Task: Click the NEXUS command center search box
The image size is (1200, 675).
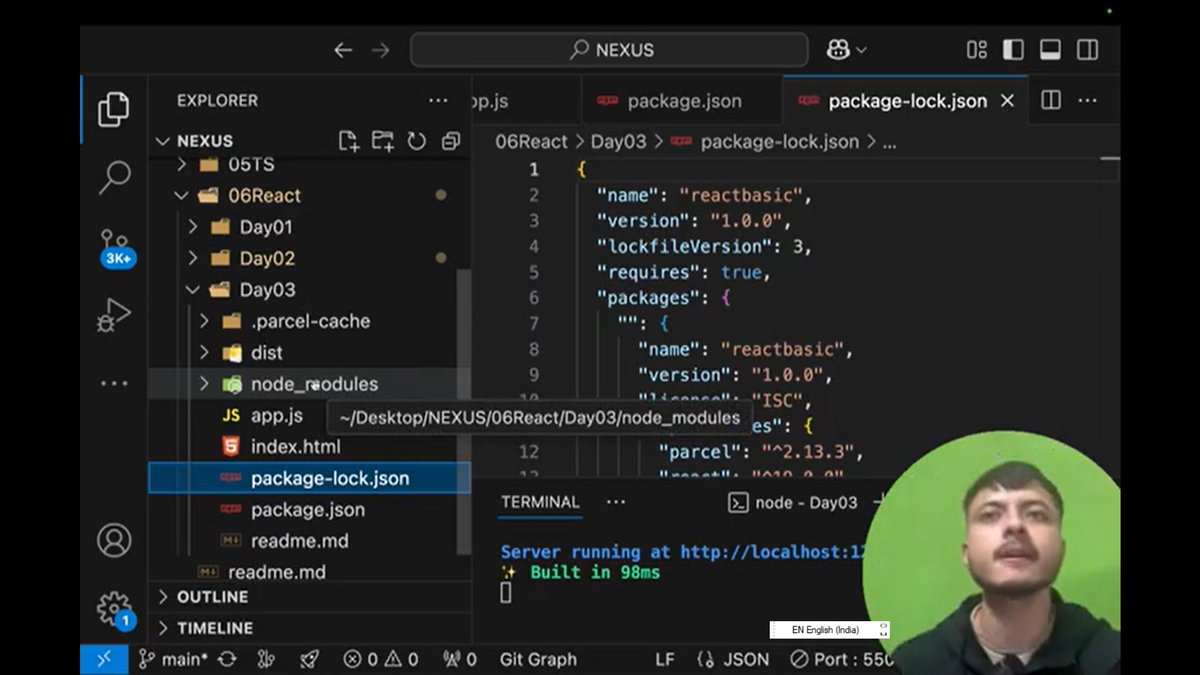Action: (609, 50)
